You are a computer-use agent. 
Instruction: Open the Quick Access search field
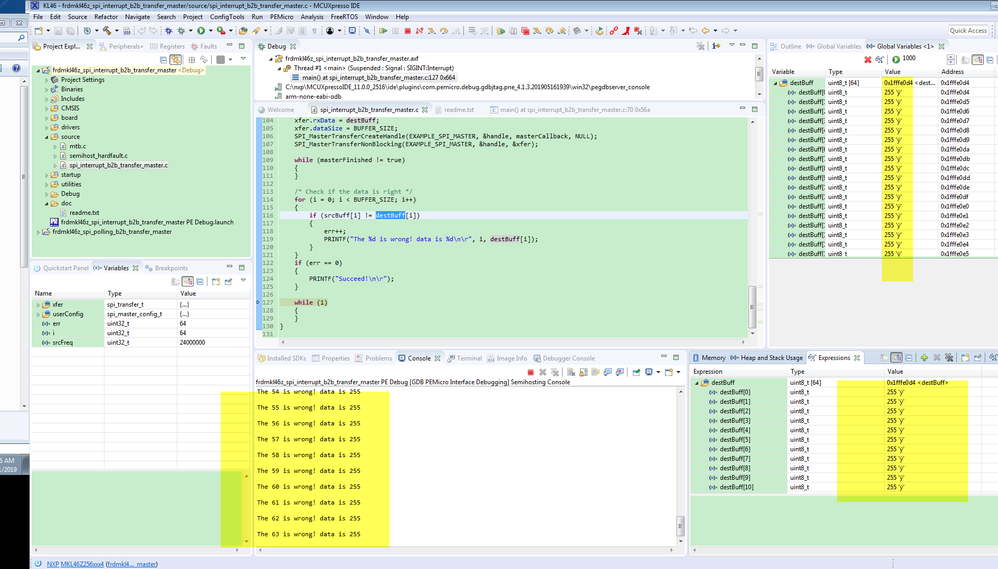coord(967,31)
